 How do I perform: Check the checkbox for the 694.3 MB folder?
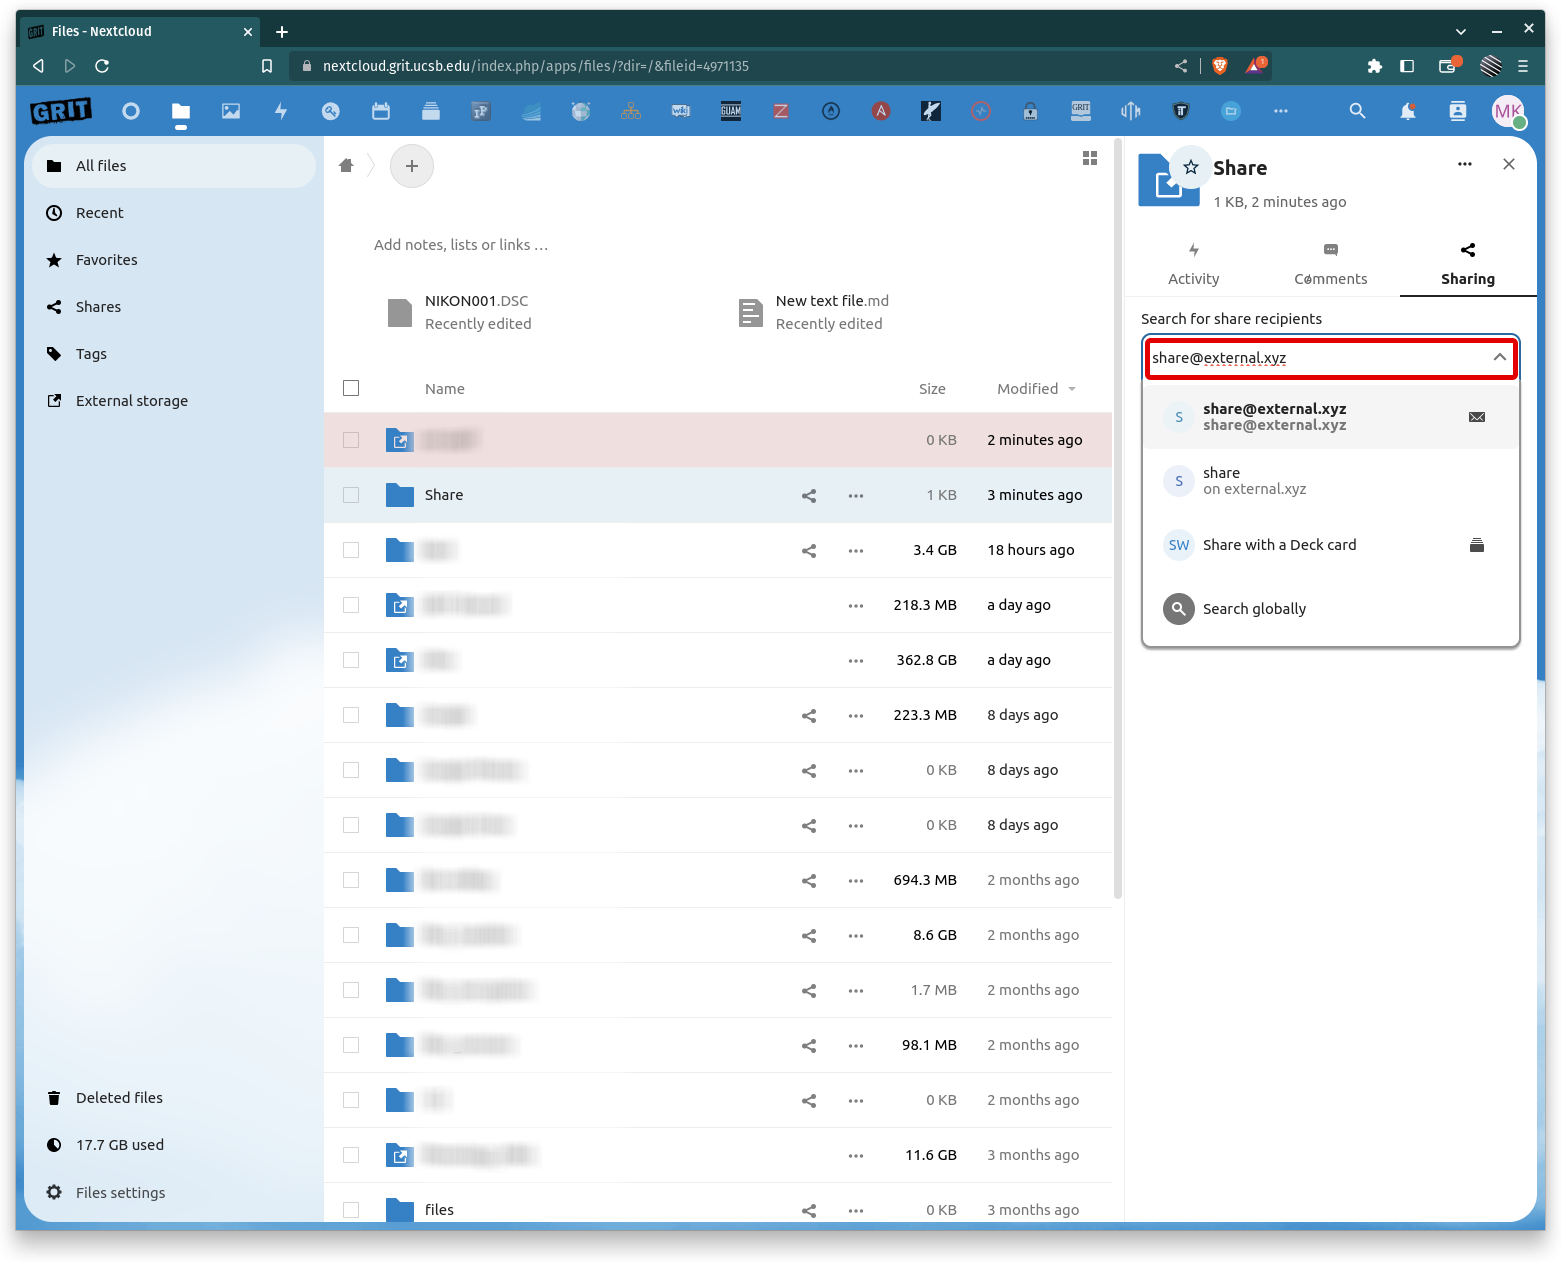click(x=351, y=880)
